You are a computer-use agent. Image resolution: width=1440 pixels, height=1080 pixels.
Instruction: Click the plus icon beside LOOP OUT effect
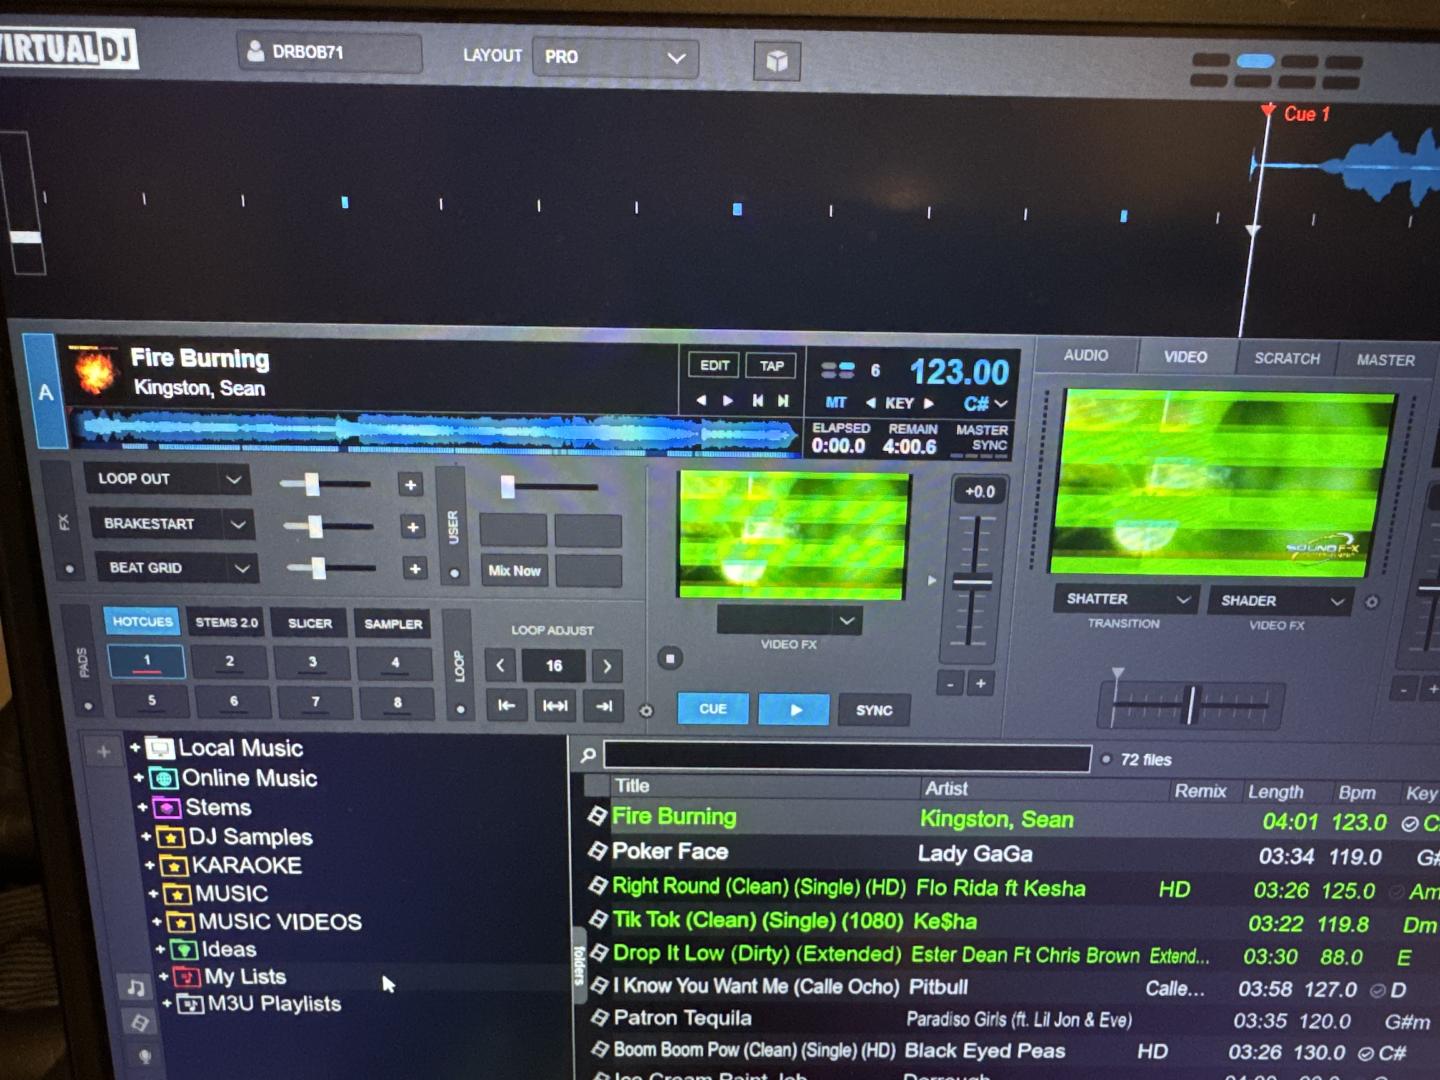tap(410, 485)
